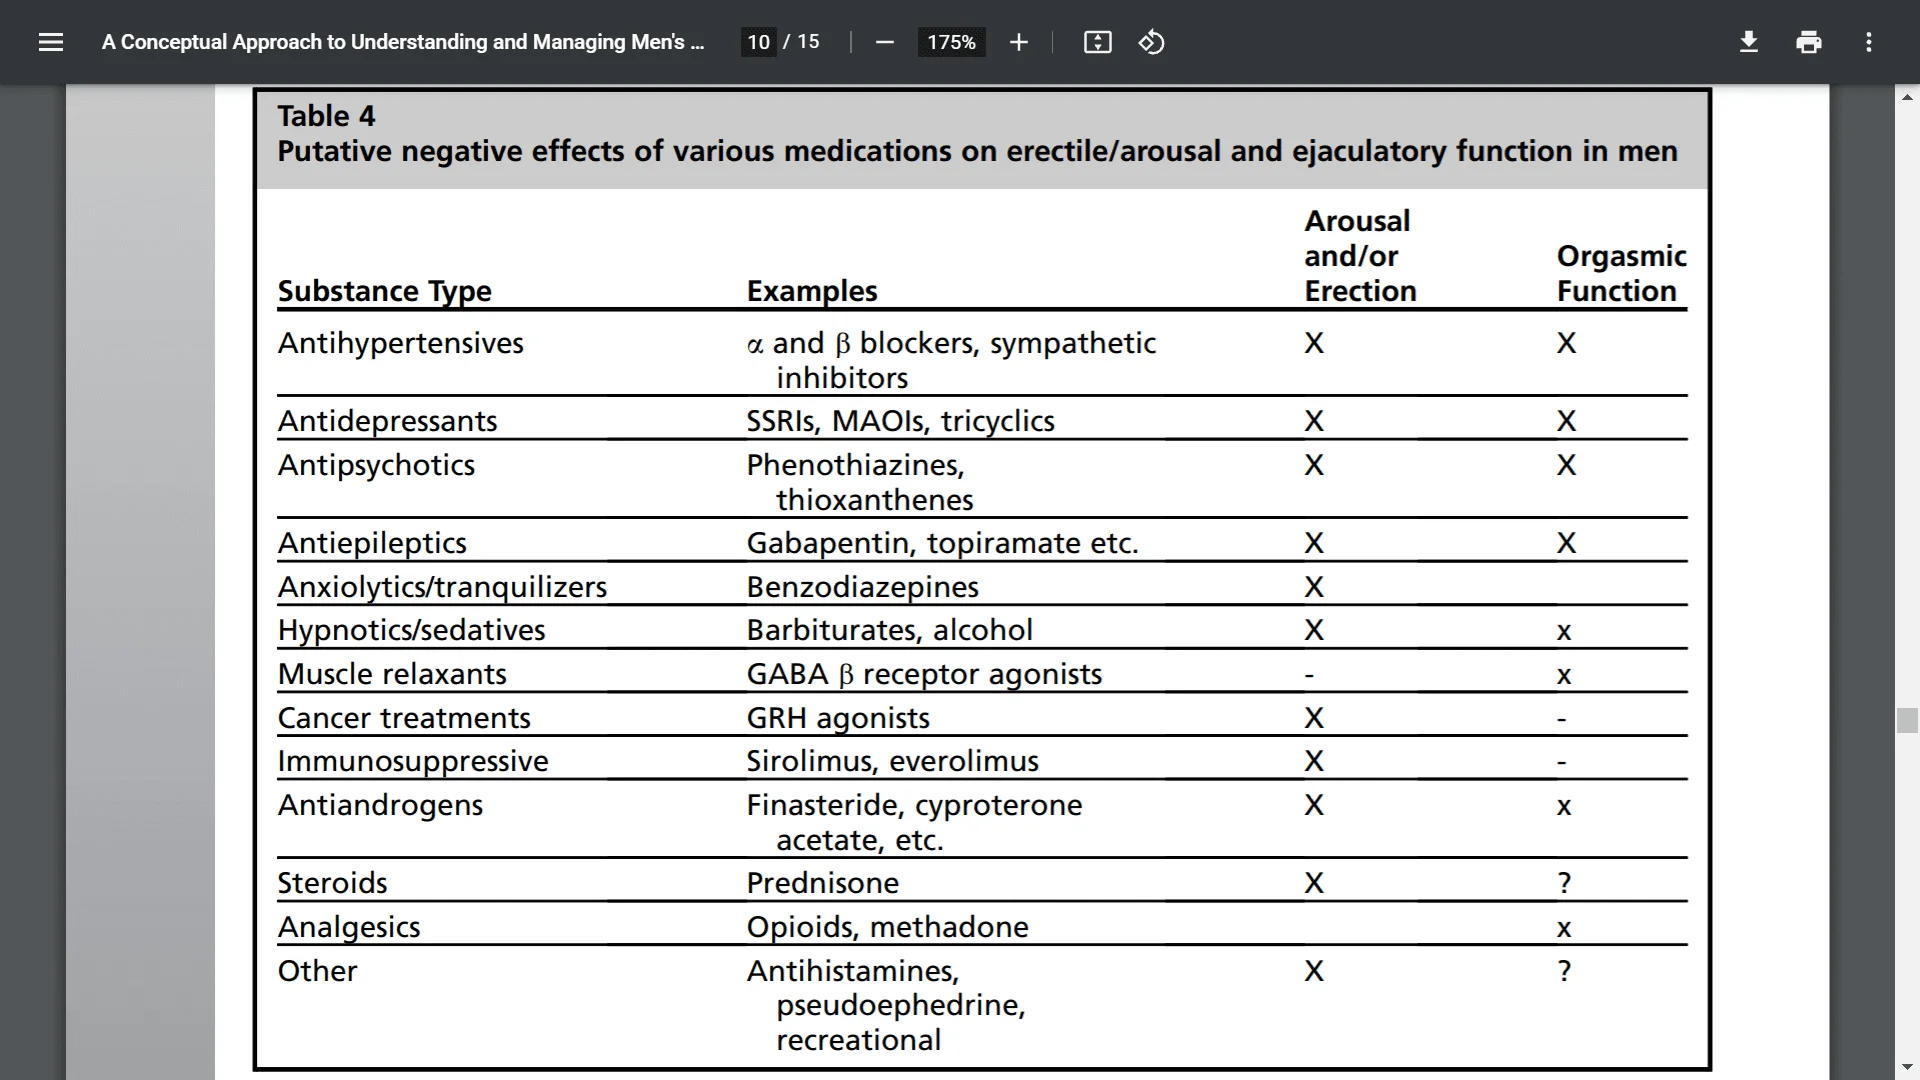Click 'Finasteride, cyproterone' text
1920x1080 pixels.
[x=914, y=805]
